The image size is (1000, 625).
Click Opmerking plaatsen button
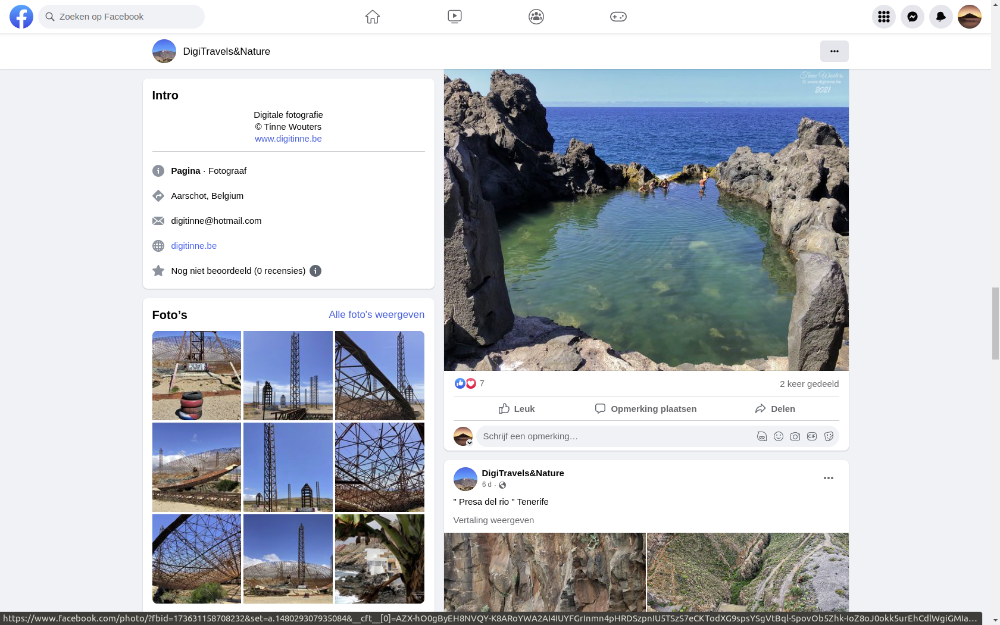[x=645, y=409]
